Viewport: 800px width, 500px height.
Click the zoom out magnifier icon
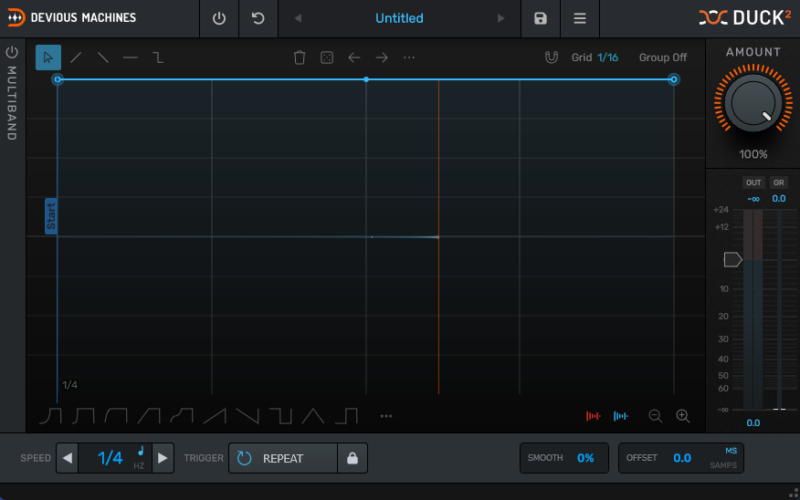tap(655, 416)
